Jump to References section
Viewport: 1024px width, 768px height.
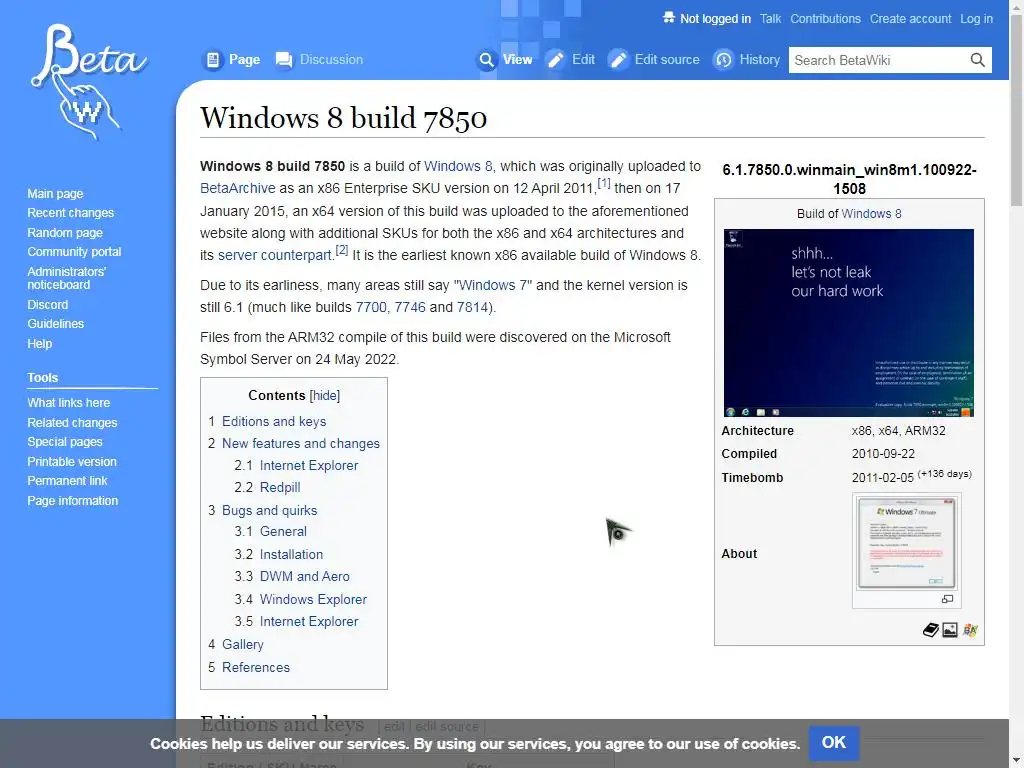tap(255, 667)
